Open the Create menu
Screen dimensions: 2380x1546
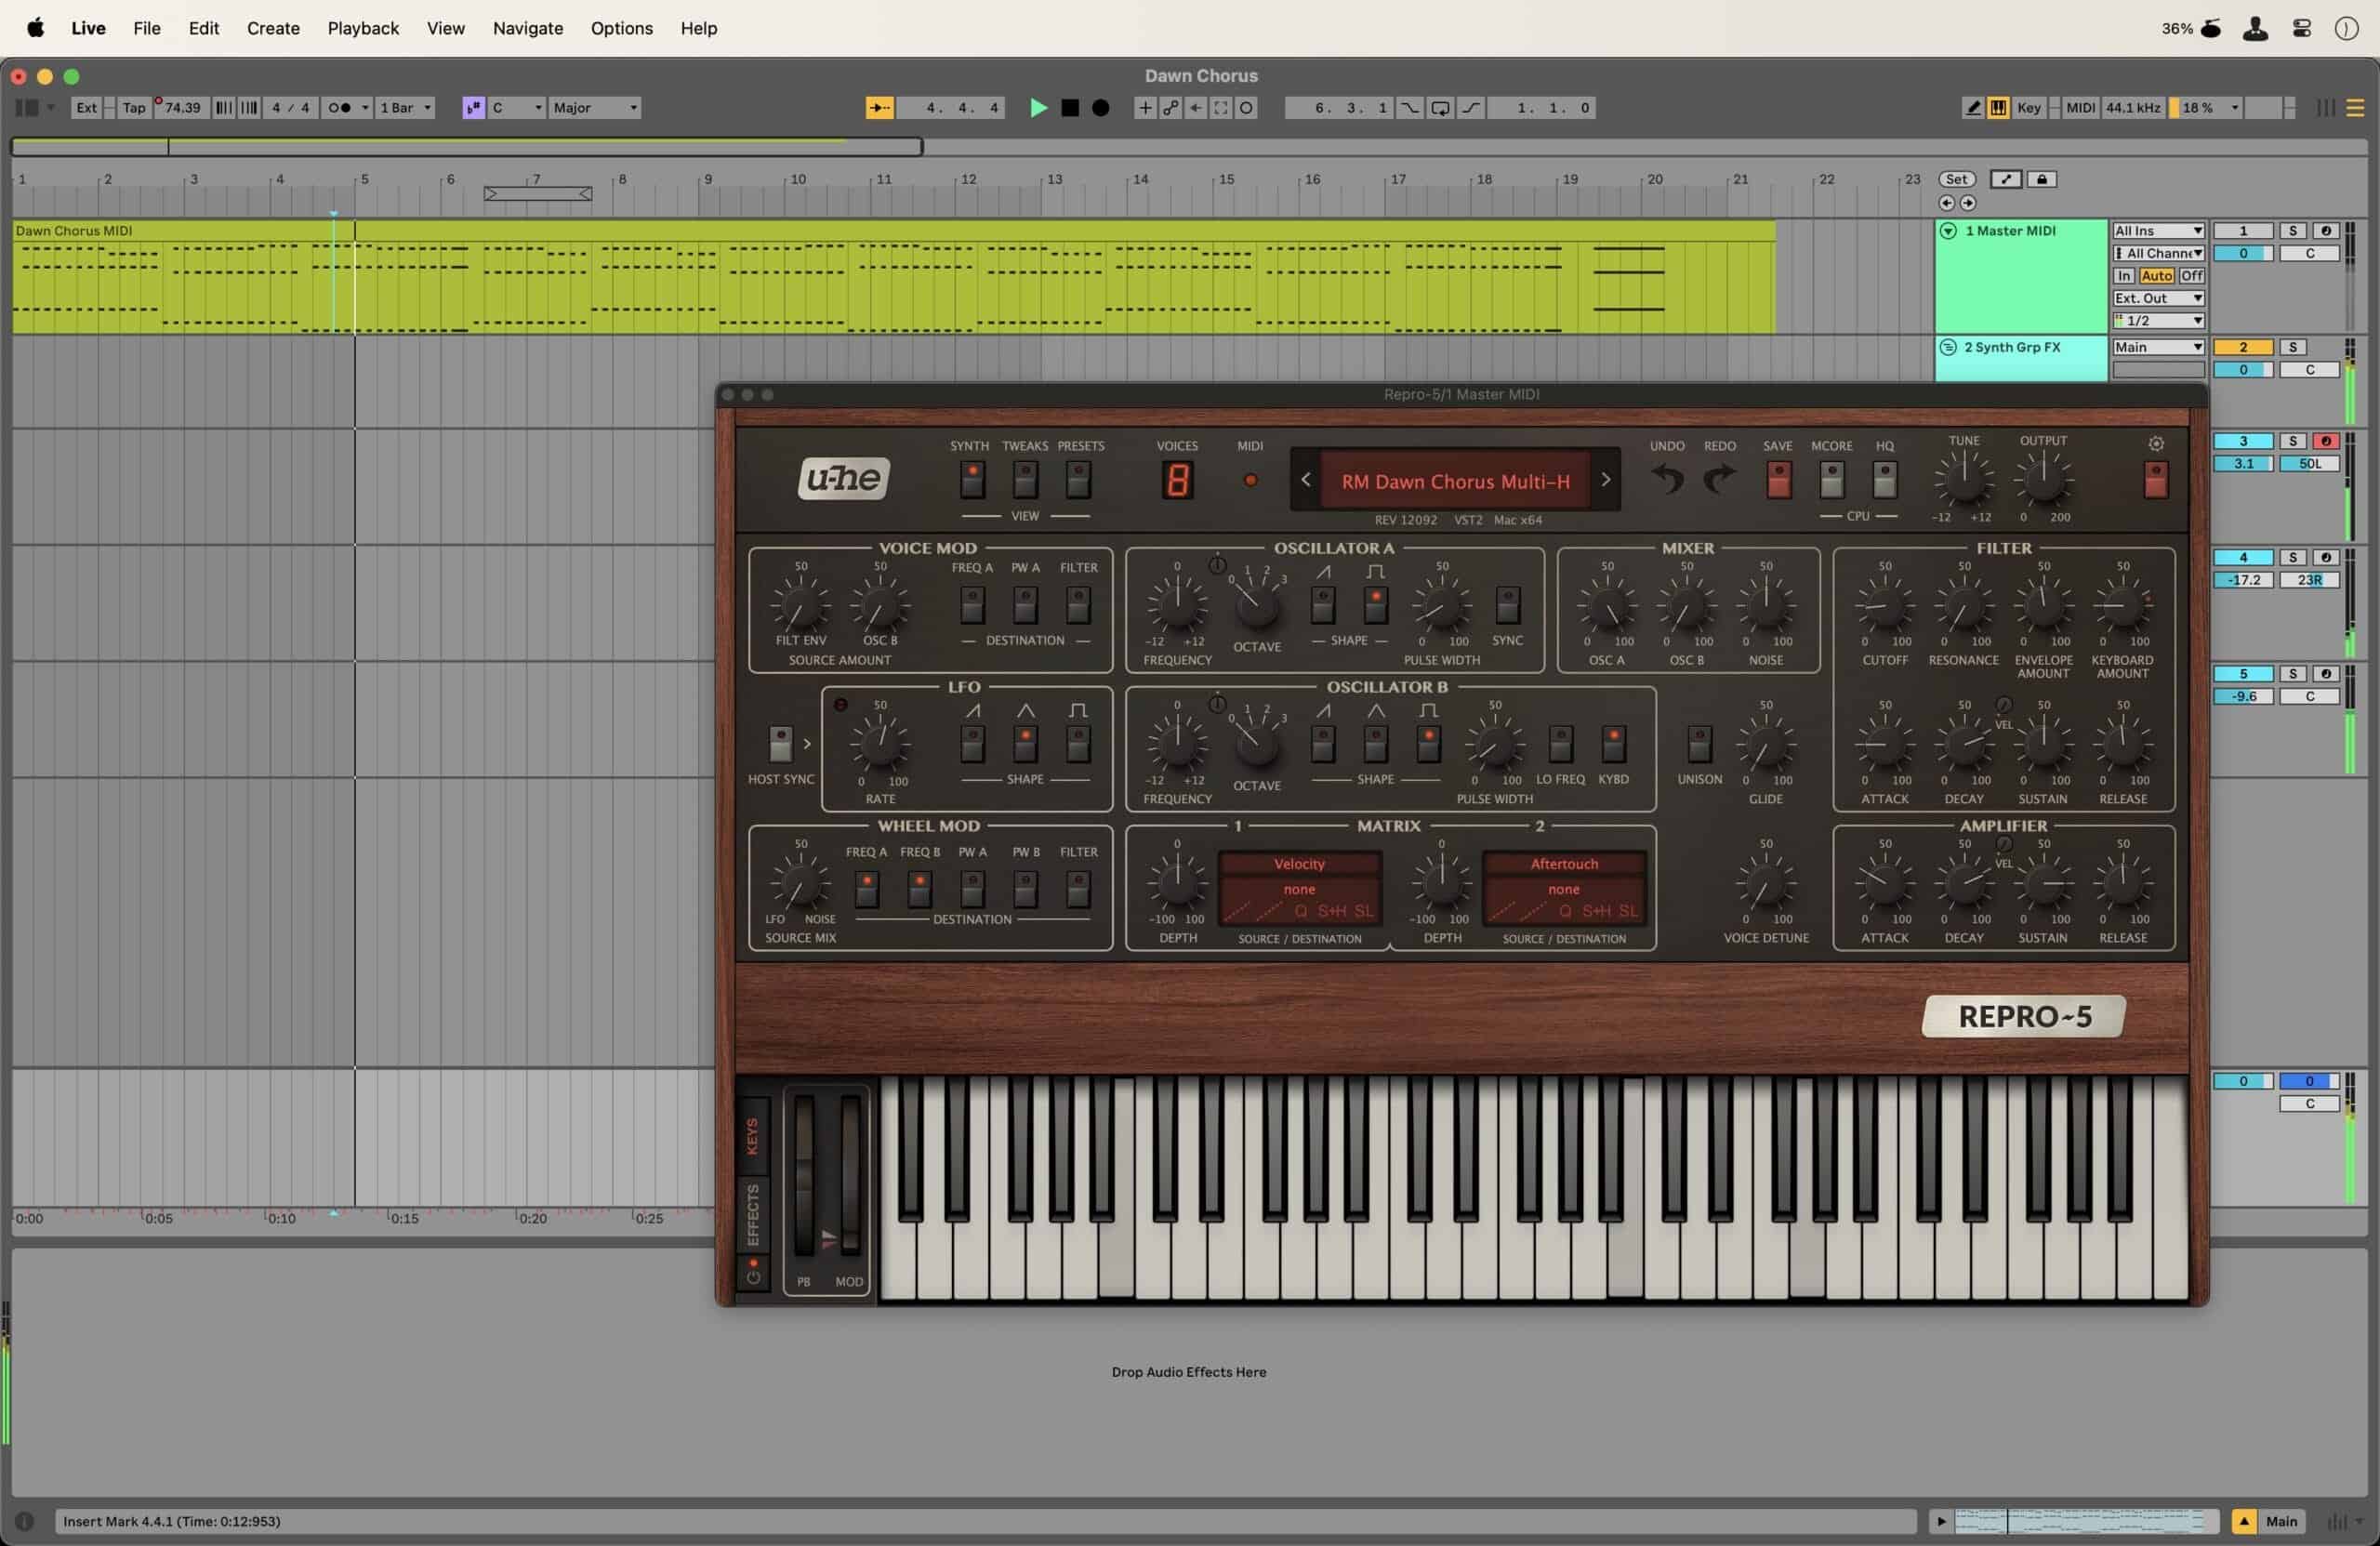tap(273, 28)
